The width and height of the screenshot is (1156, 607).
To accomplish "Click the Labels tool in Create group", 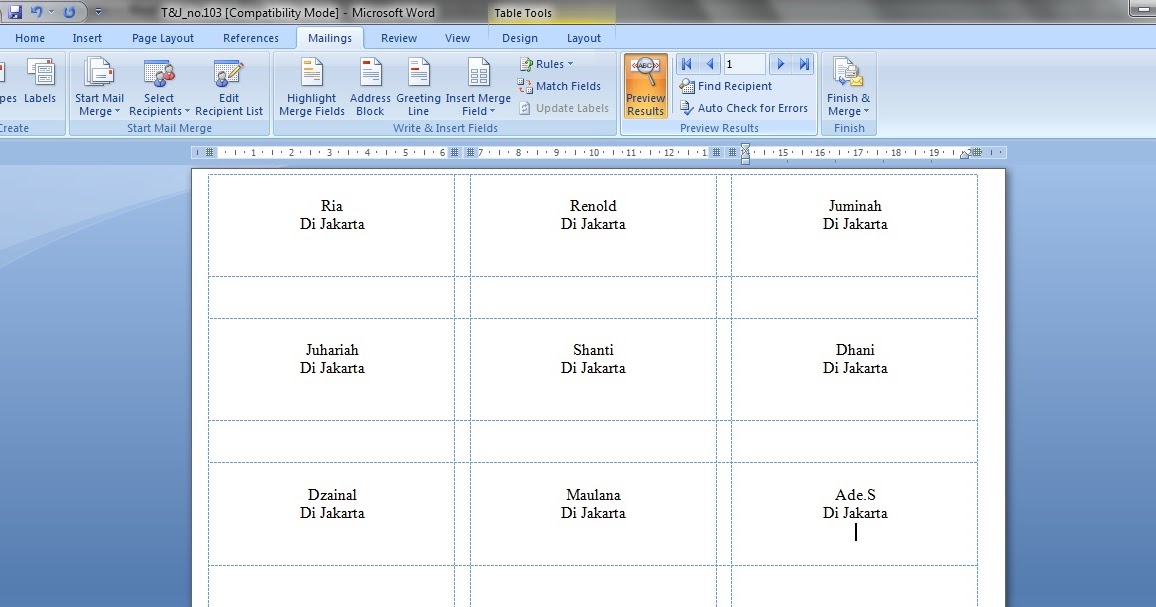I will click(x=40, y=85).
